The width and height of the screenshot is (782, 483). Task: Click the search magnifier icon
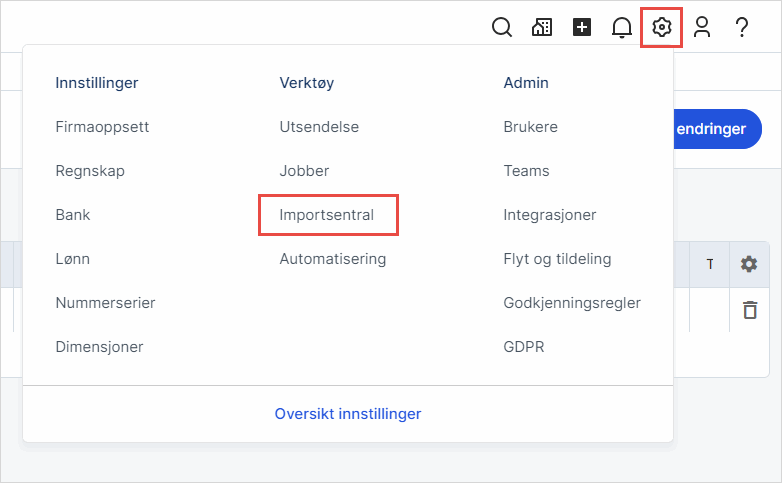coord(502,27)
